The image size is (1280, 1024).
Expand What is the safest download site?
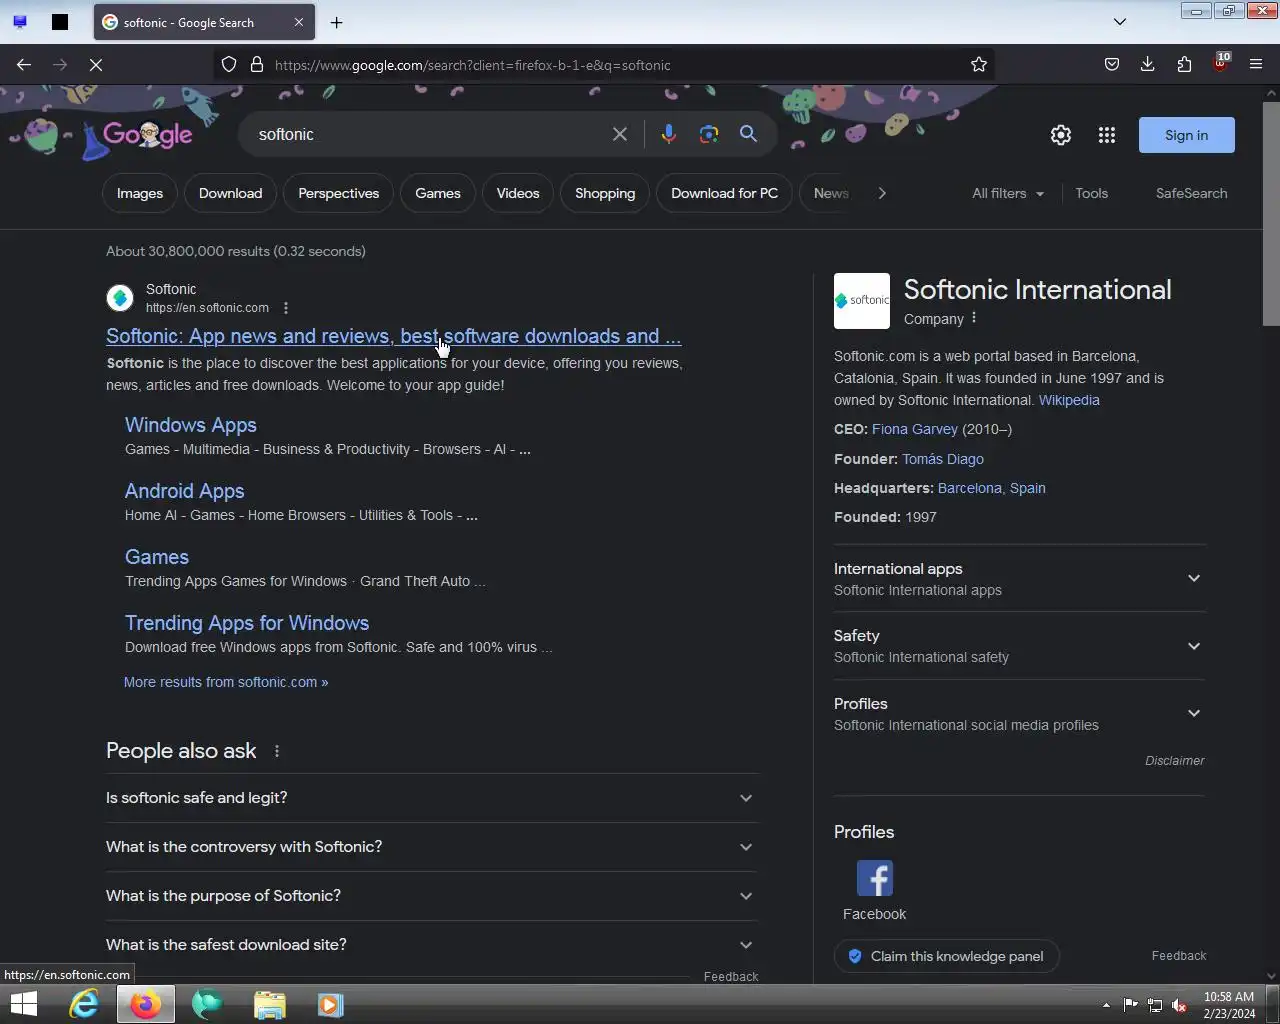[x=431, y=945]
